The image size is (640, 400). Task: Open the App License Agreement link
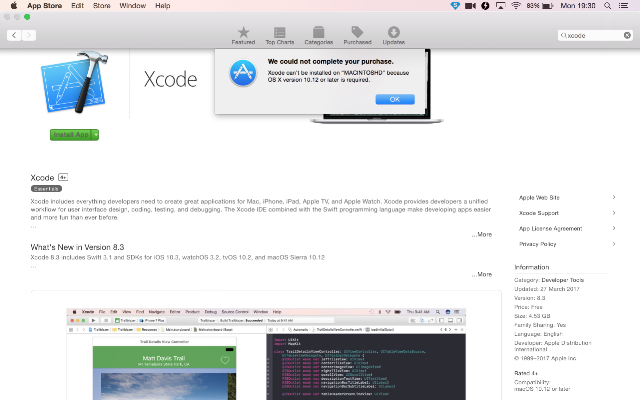click(x=550, y=229)
